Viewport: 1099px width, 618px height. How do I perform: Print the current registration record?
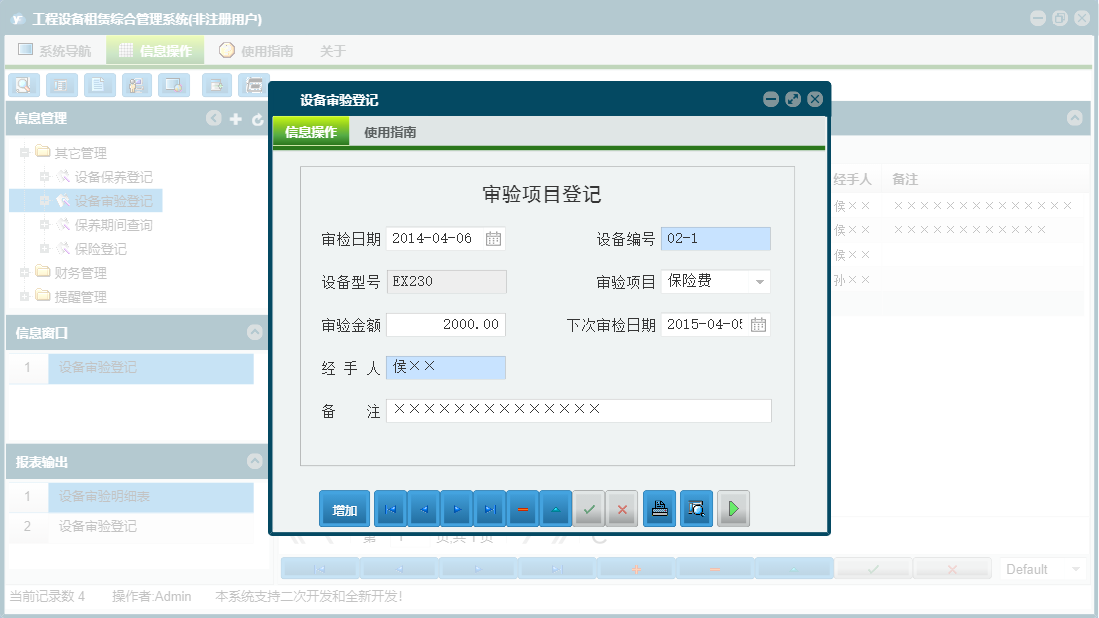(x=659, y=508)
